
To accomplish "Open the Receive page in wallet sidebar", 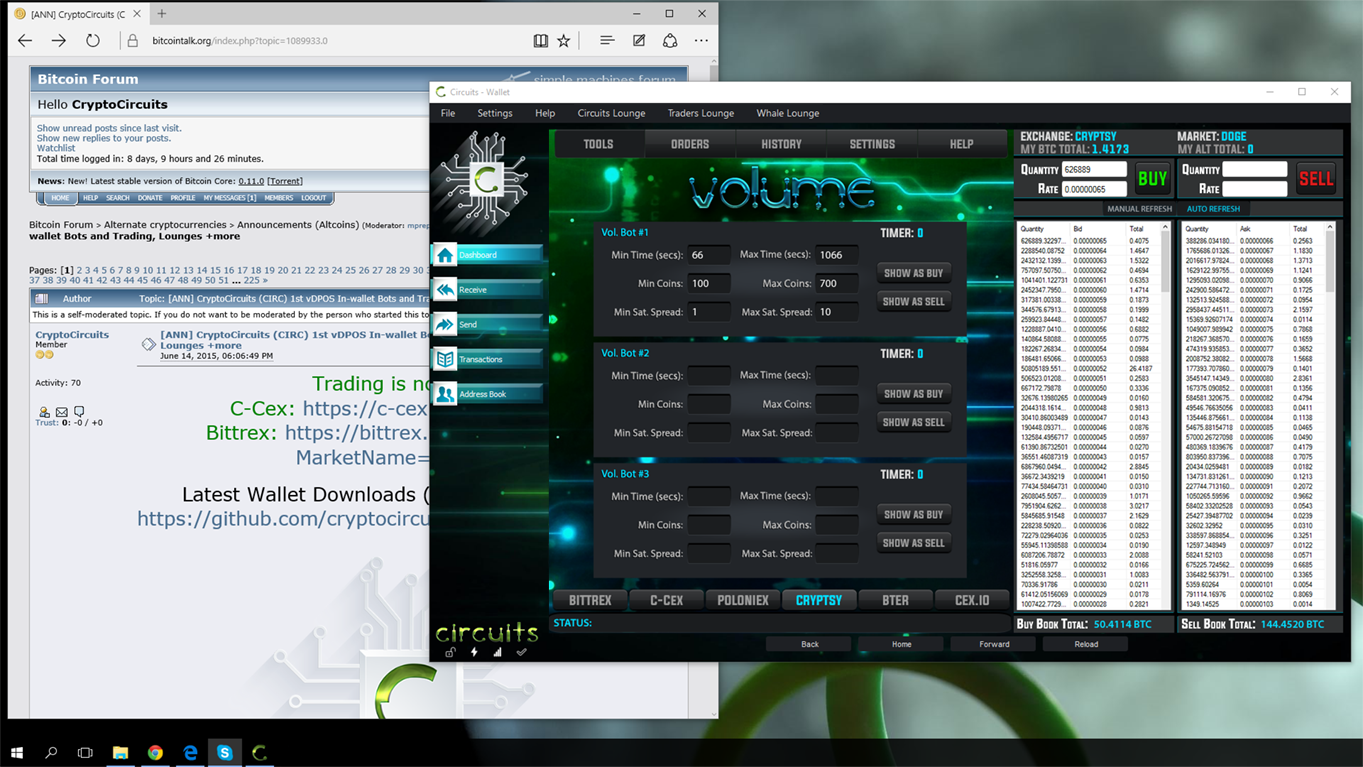I will [x=487, y=290].
